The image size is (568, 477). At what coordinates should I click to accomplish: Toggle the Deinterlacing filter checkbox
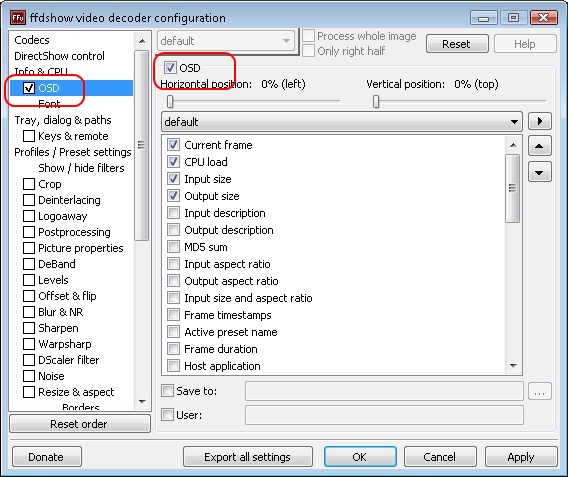click(x=29, y=200)
